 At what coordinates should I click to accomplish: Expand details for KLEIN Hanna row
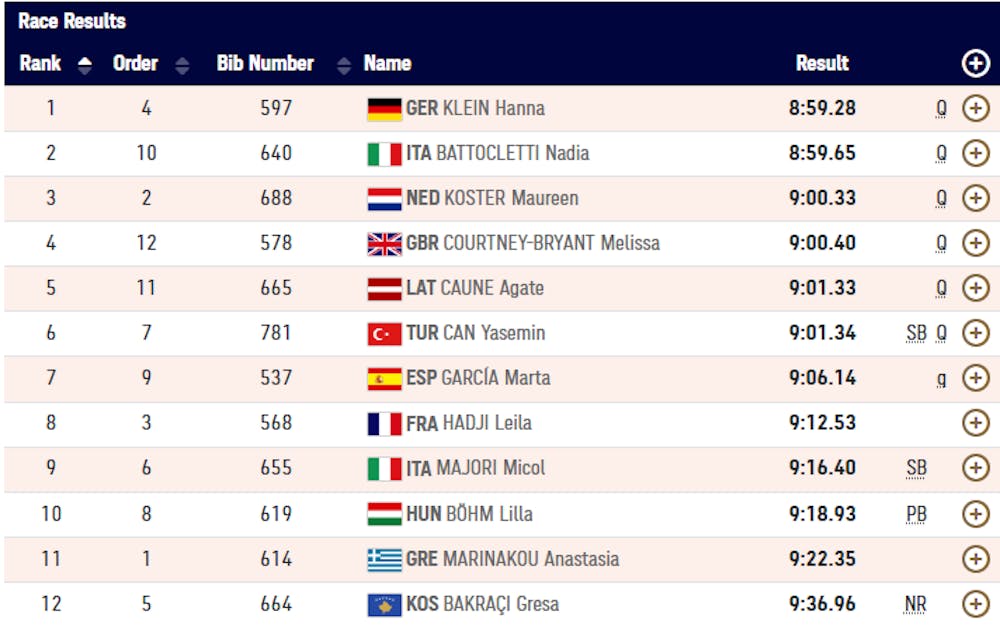point(975,108)
